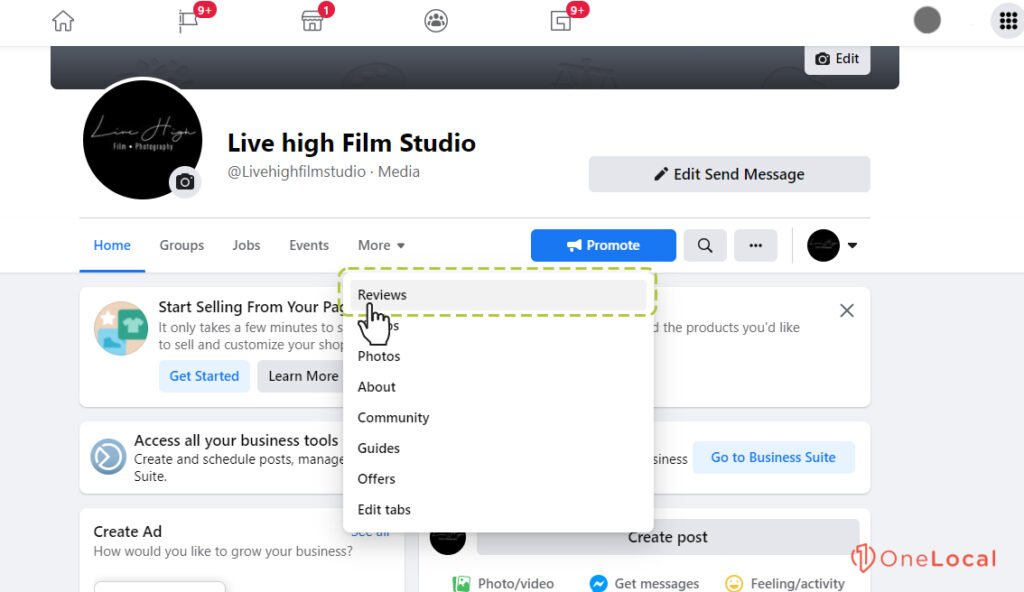Expand the More tab dropdown
Image resolution: width=1024 pixels, height=592 pixels.
[381, 245]
